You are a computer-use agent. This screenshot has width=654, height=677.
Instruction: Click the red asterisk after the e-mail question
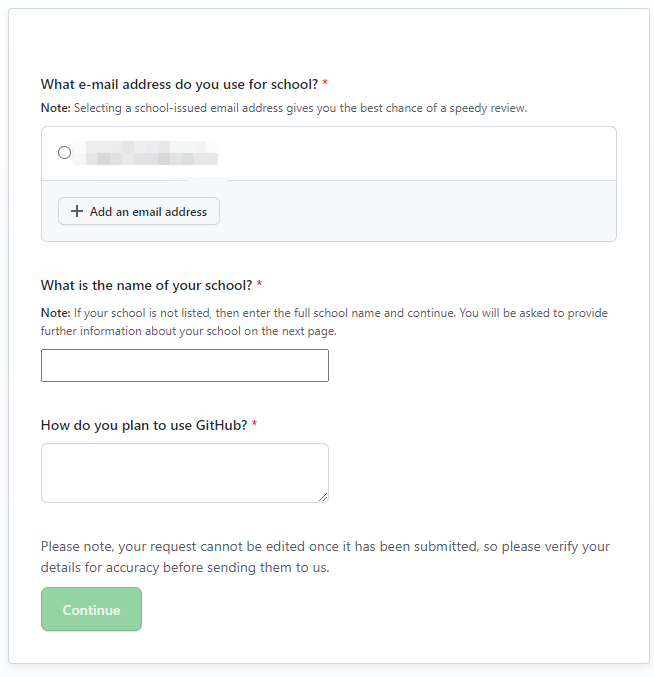tap(325, 85)
